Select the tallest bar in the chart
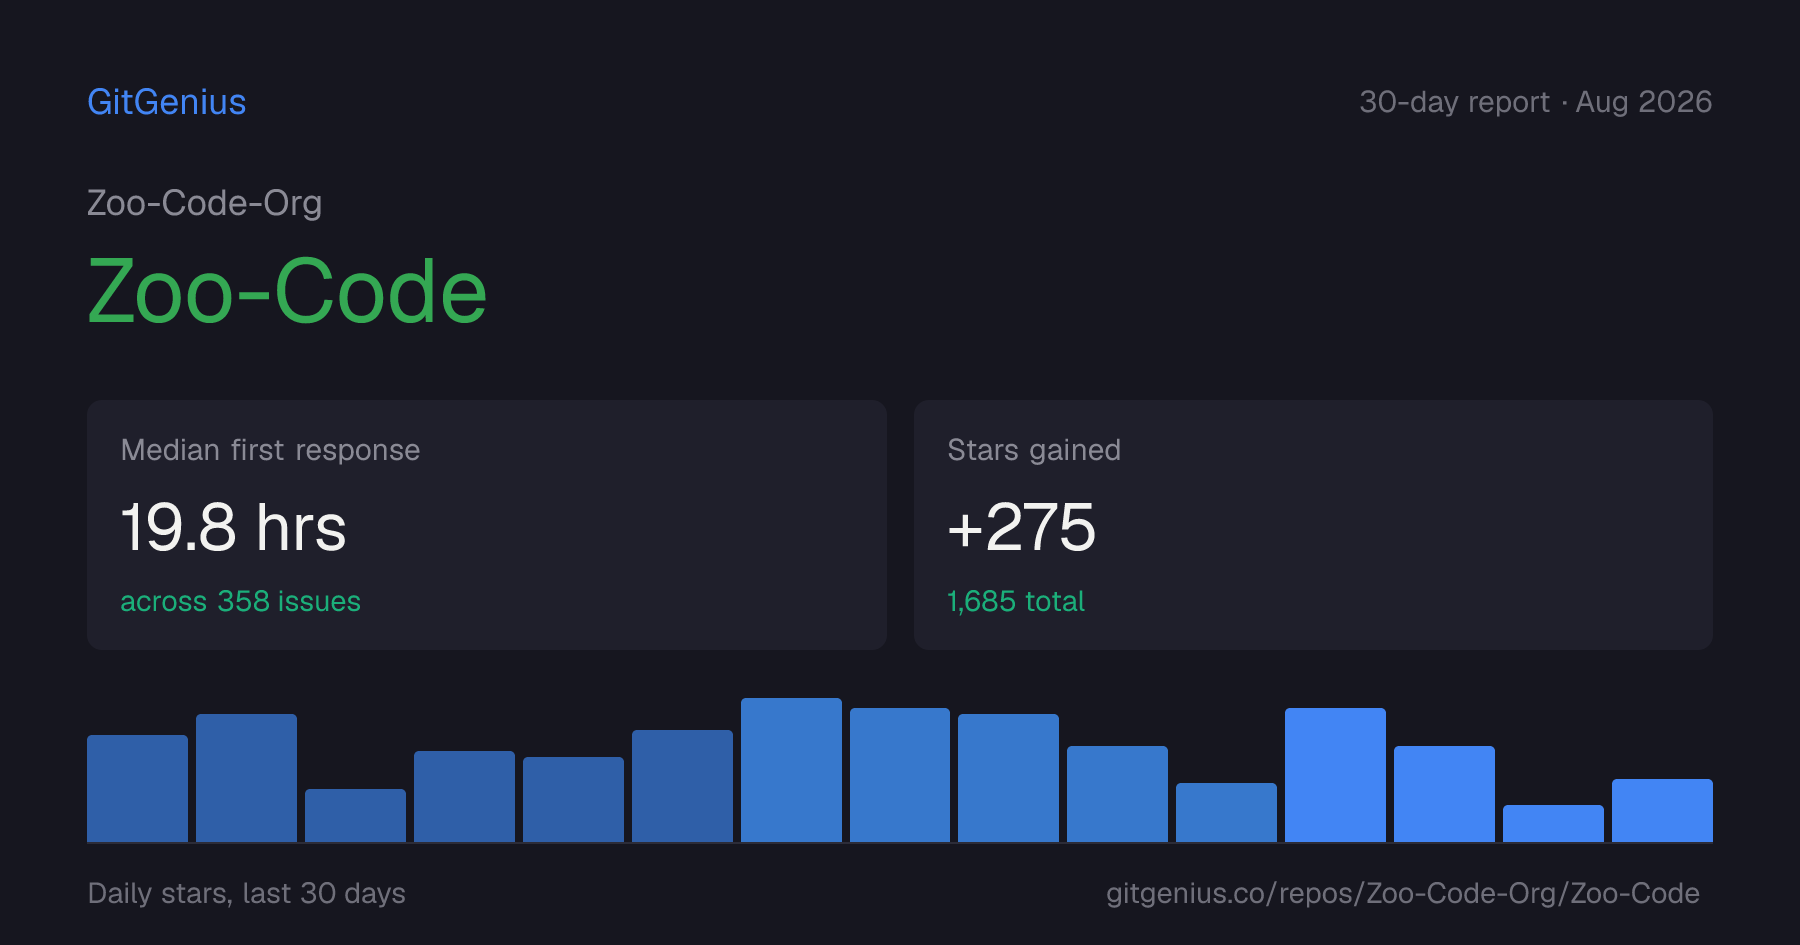This screenshot has width=1800, height=945. click(791, 770)
